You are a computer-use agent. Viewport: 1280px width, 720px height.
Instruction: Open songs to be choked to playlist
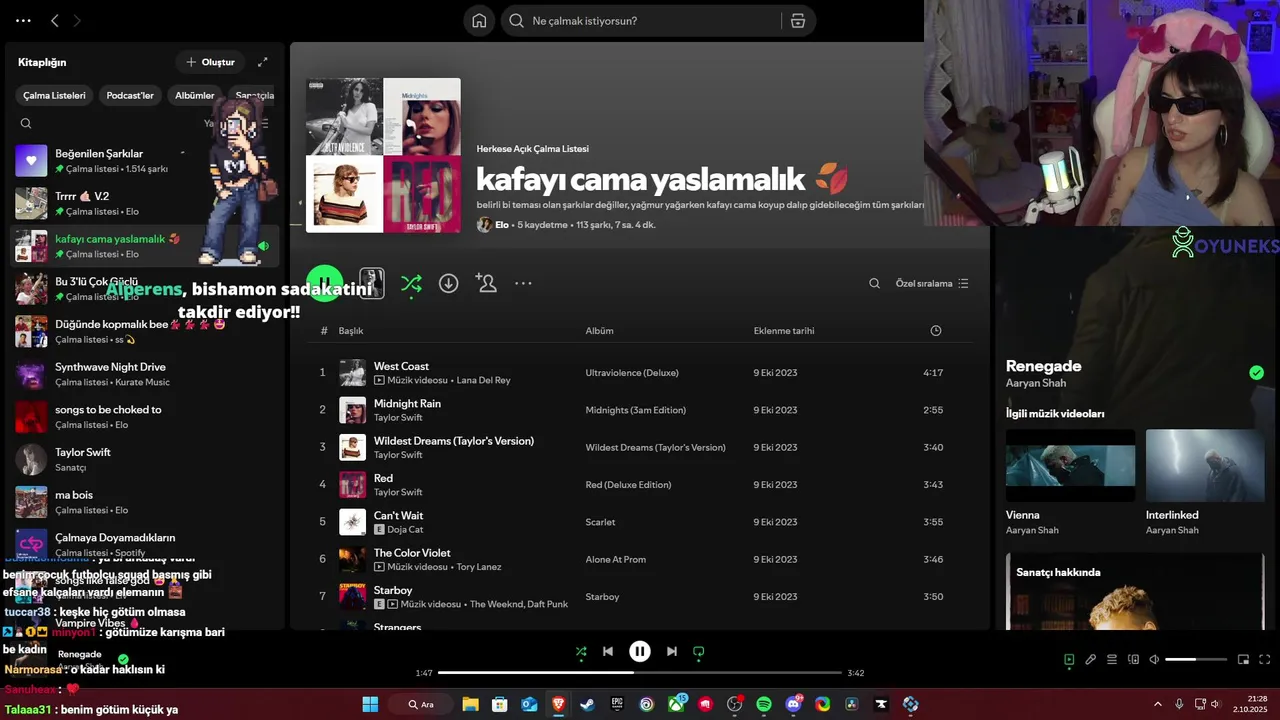[145, 417]
